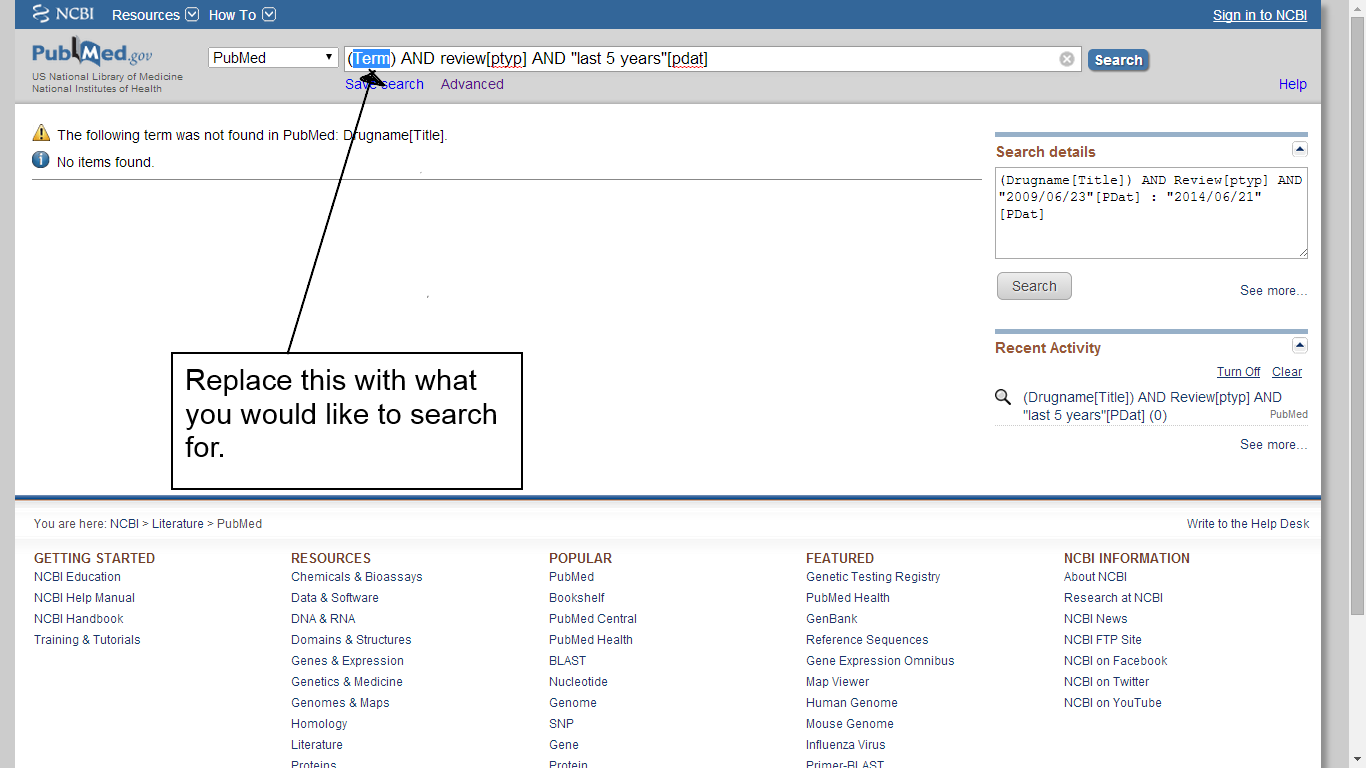Click the NCBI logo in the header

(63, 14)
